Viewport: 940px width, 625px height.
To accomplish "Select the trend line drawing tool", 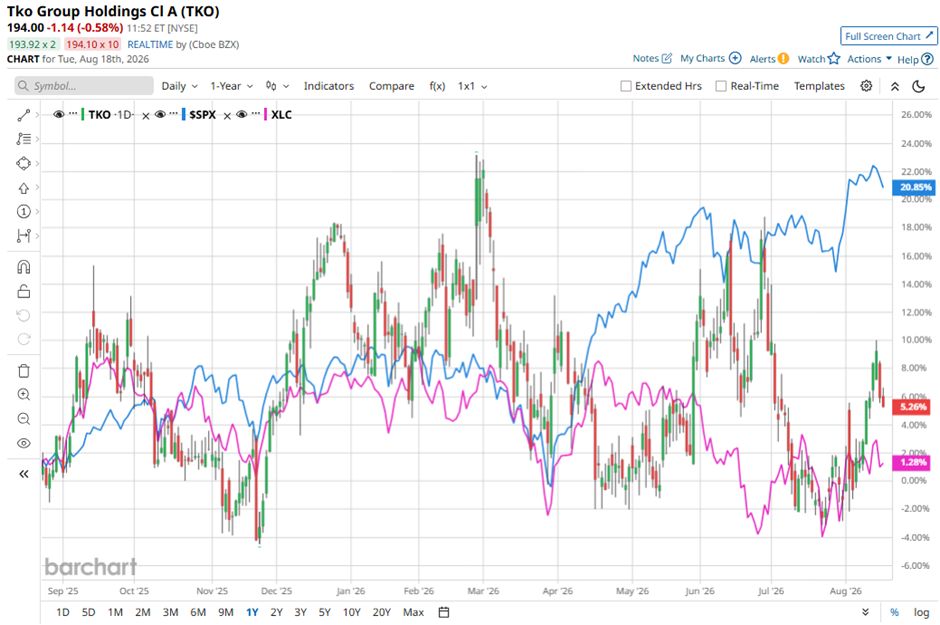I will [x=23, y=115].
